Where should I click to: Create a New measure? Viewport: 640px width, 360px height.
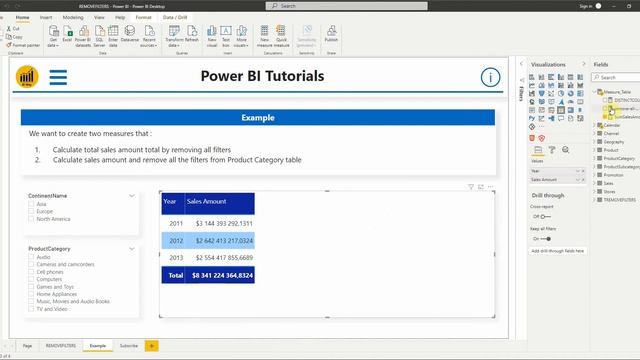[264, 36]
